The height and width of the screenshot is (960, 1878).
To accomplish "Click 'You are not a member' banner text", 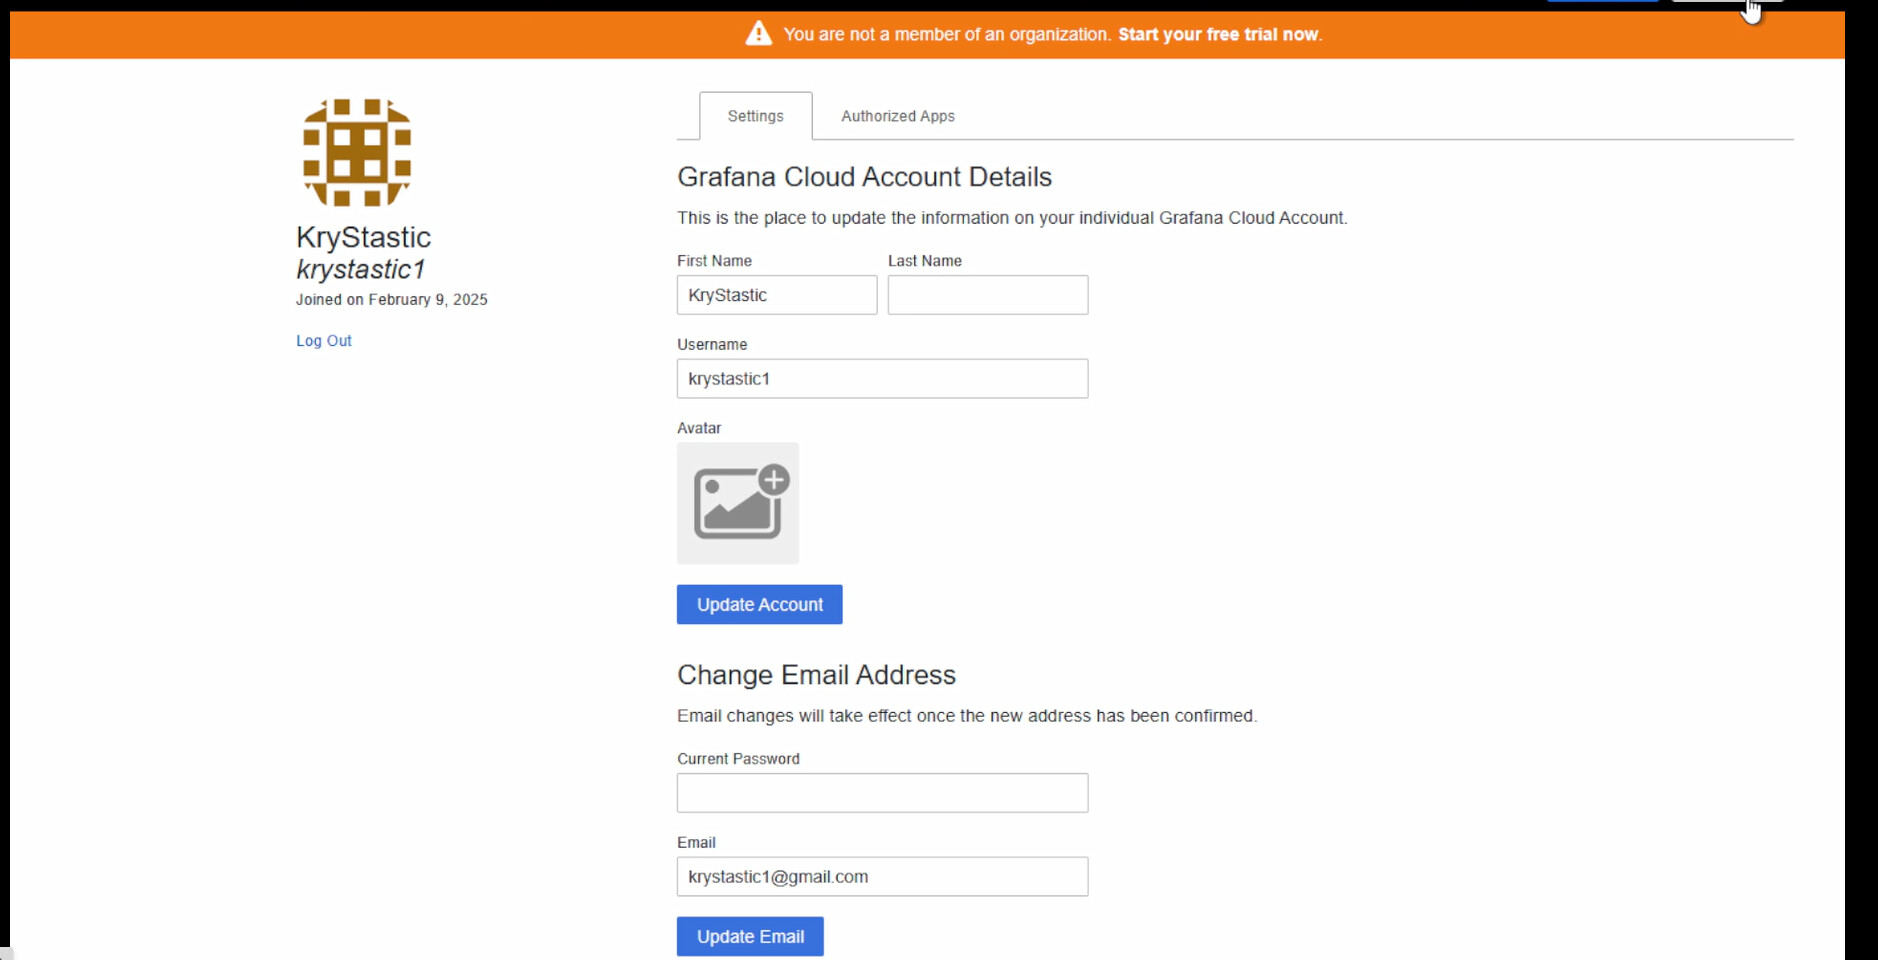I will [947, 34].
